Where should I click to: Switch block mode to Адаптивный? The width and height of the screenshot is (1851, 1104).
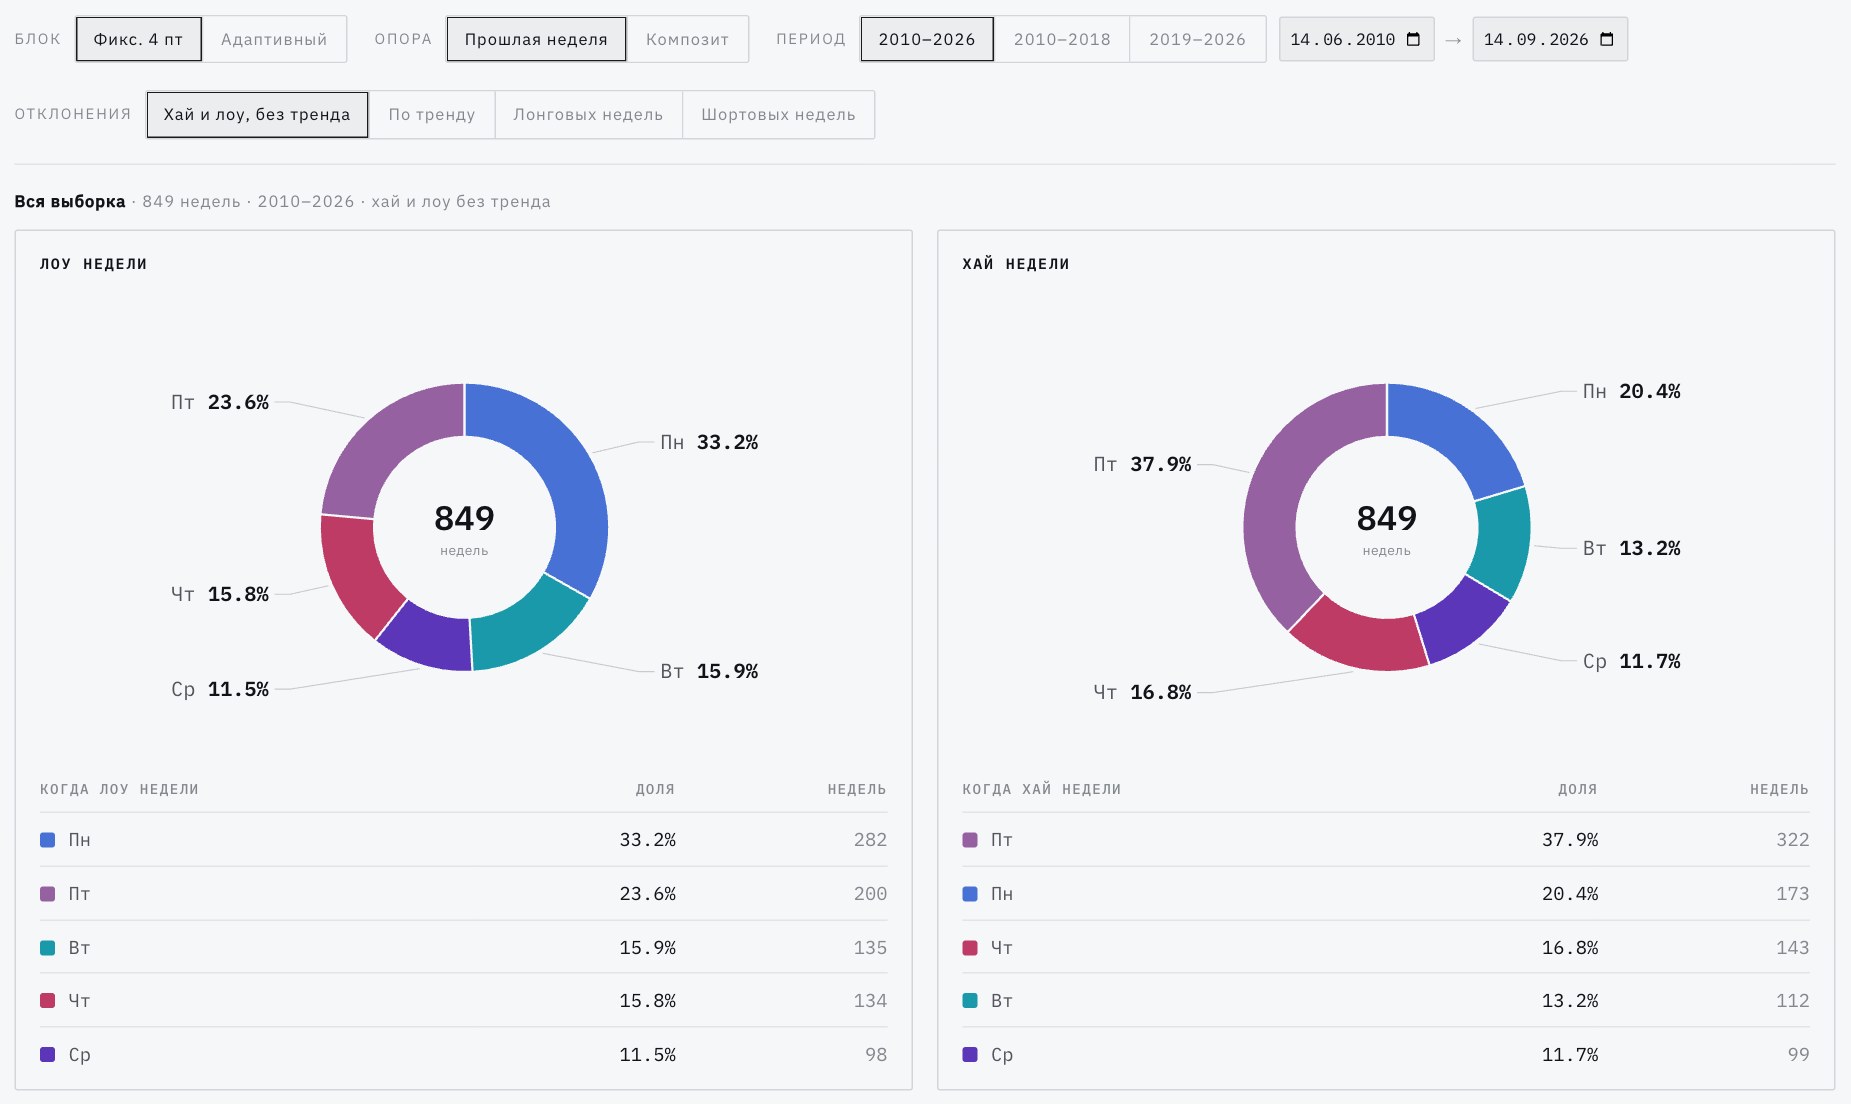pyautogui.click(x=274, y=39)
